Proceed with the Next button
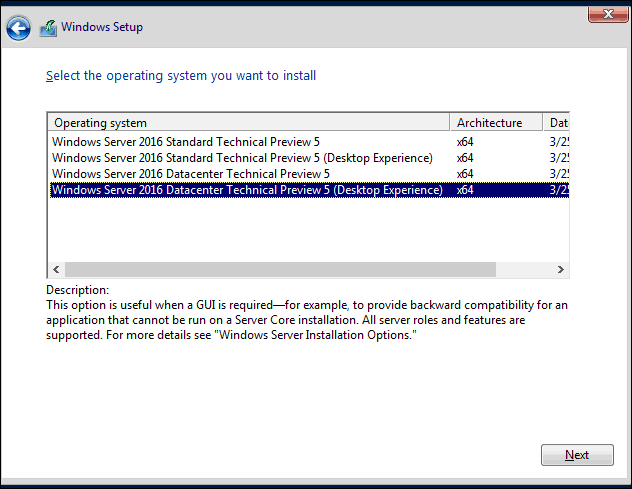The height and width of the screenshot is (489, 632). [577, 455]
